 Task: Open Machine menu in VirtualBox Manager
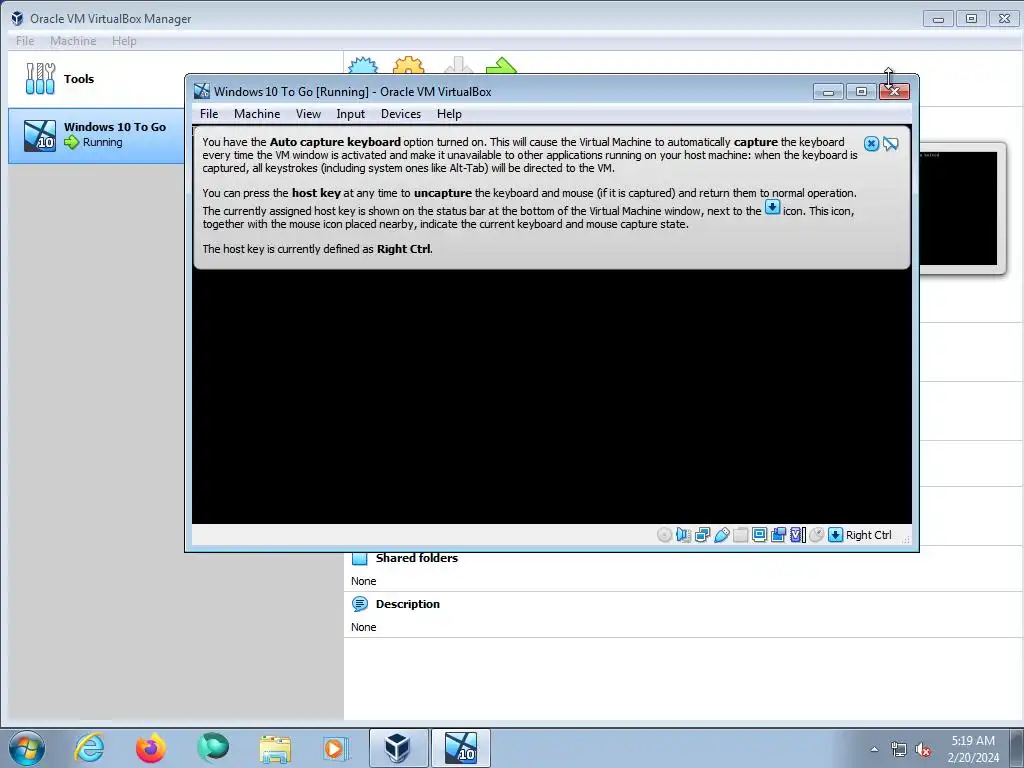(73, 40)
